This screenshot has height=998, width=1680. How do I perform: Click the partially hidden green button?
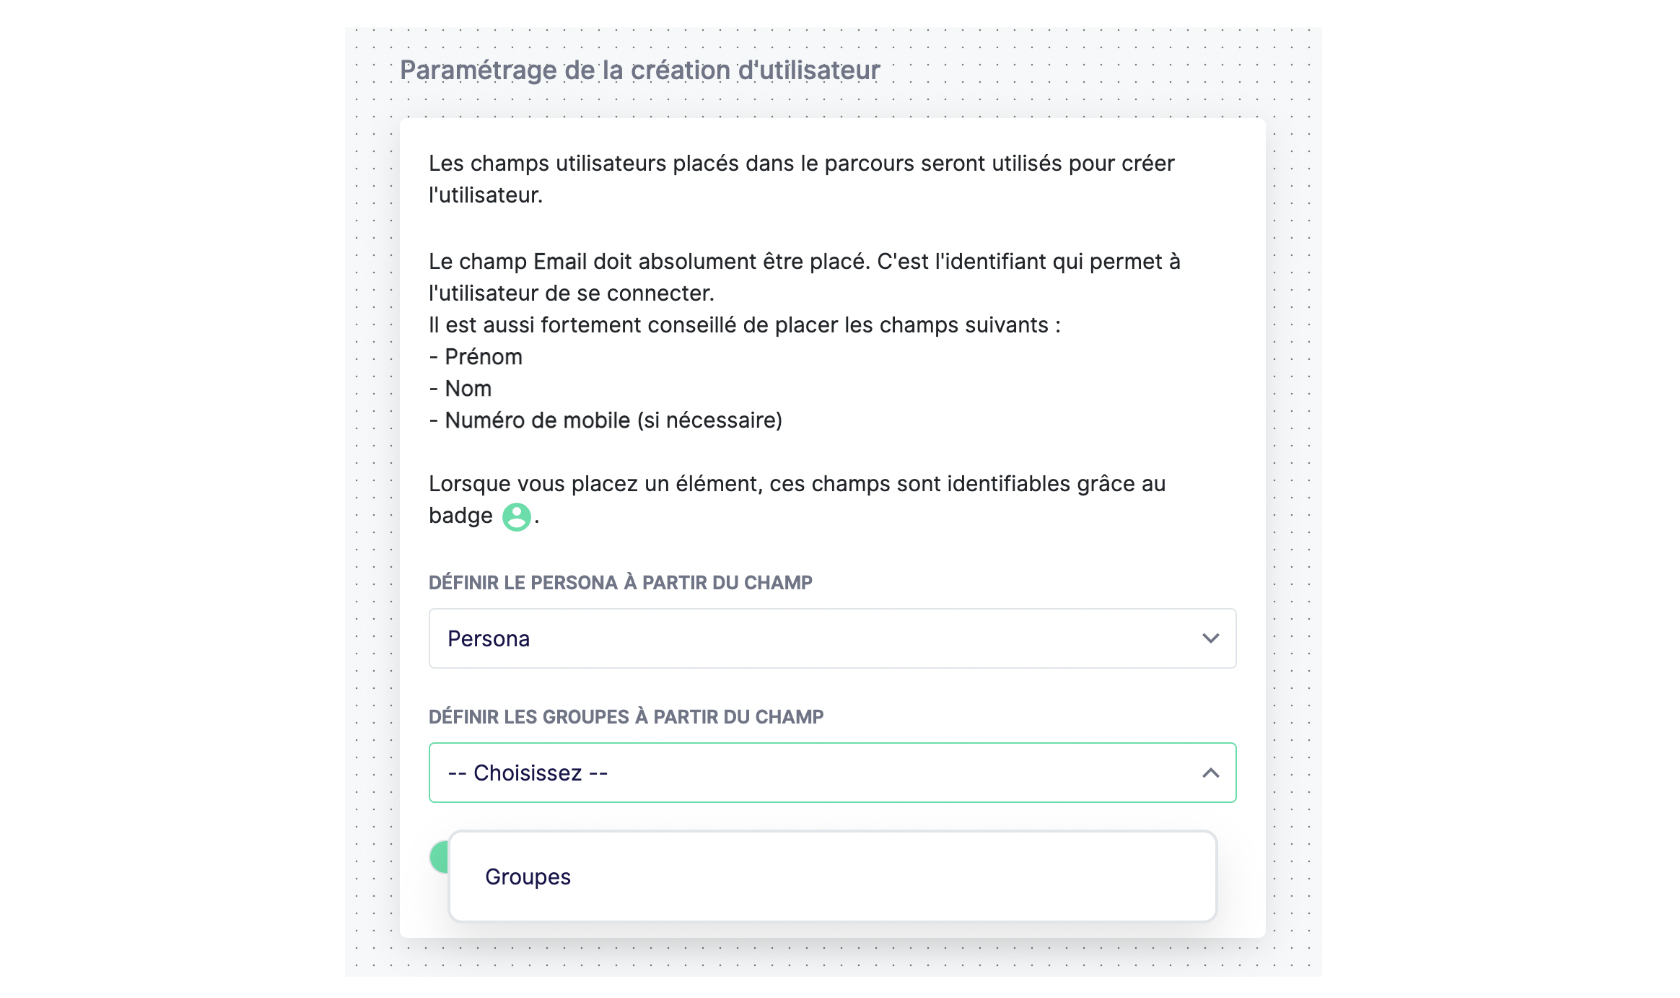439,857
